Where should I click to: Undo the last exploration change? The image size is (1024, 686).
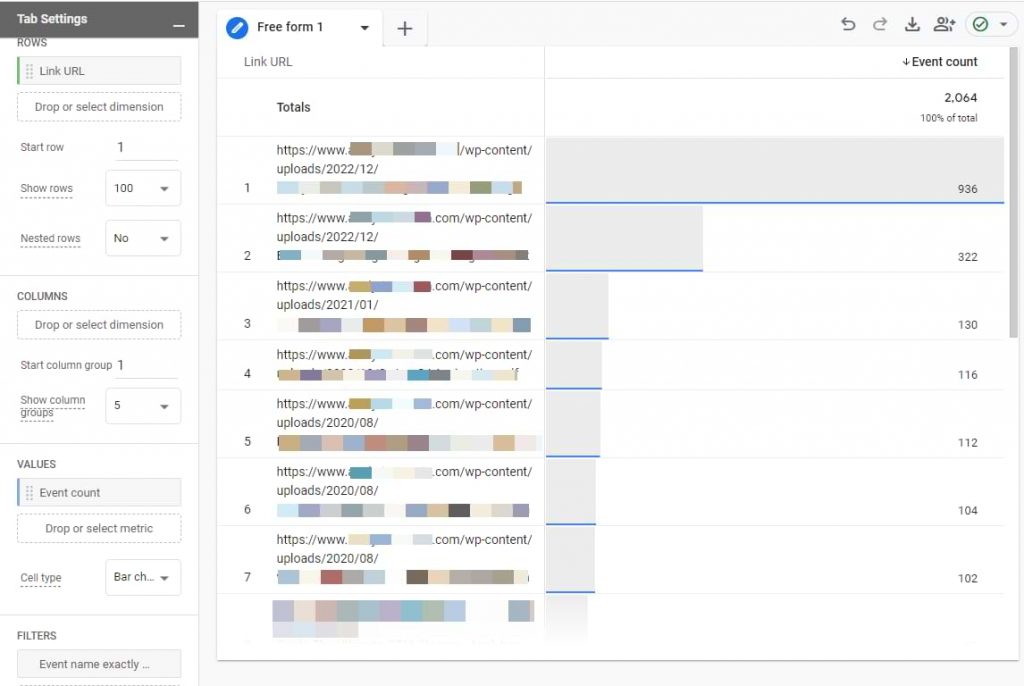click(848, 23)
